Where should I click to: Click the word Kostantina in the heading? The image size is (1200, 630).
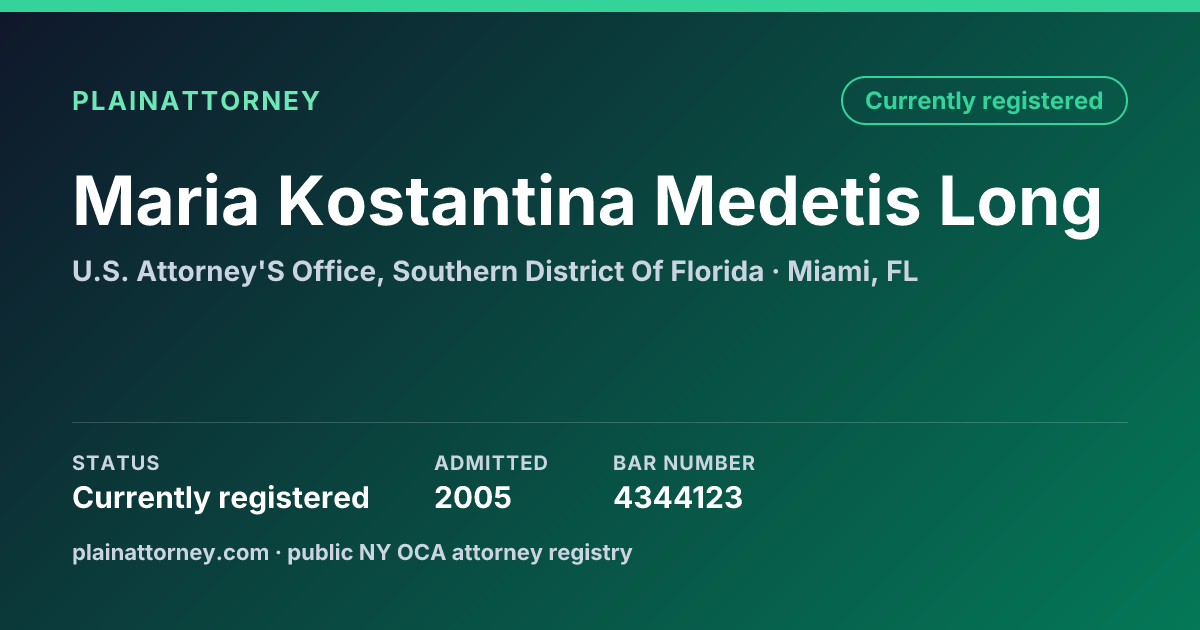pos(456,202)
